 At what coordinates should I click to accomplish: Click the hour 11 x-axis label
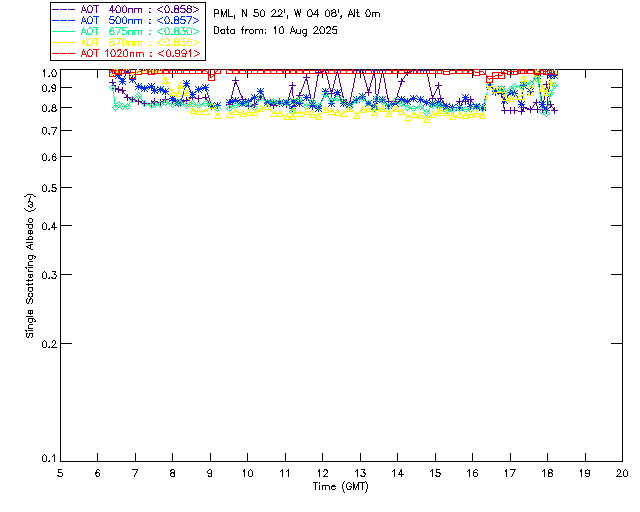pyautogui.click(x=285, y=473)
